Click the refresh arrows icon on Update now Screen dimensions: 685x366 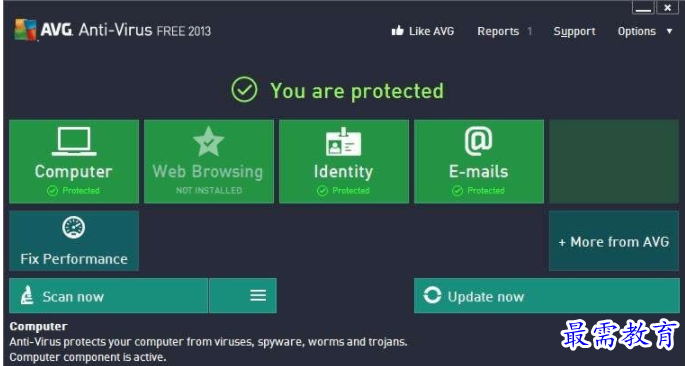point(432,295)
